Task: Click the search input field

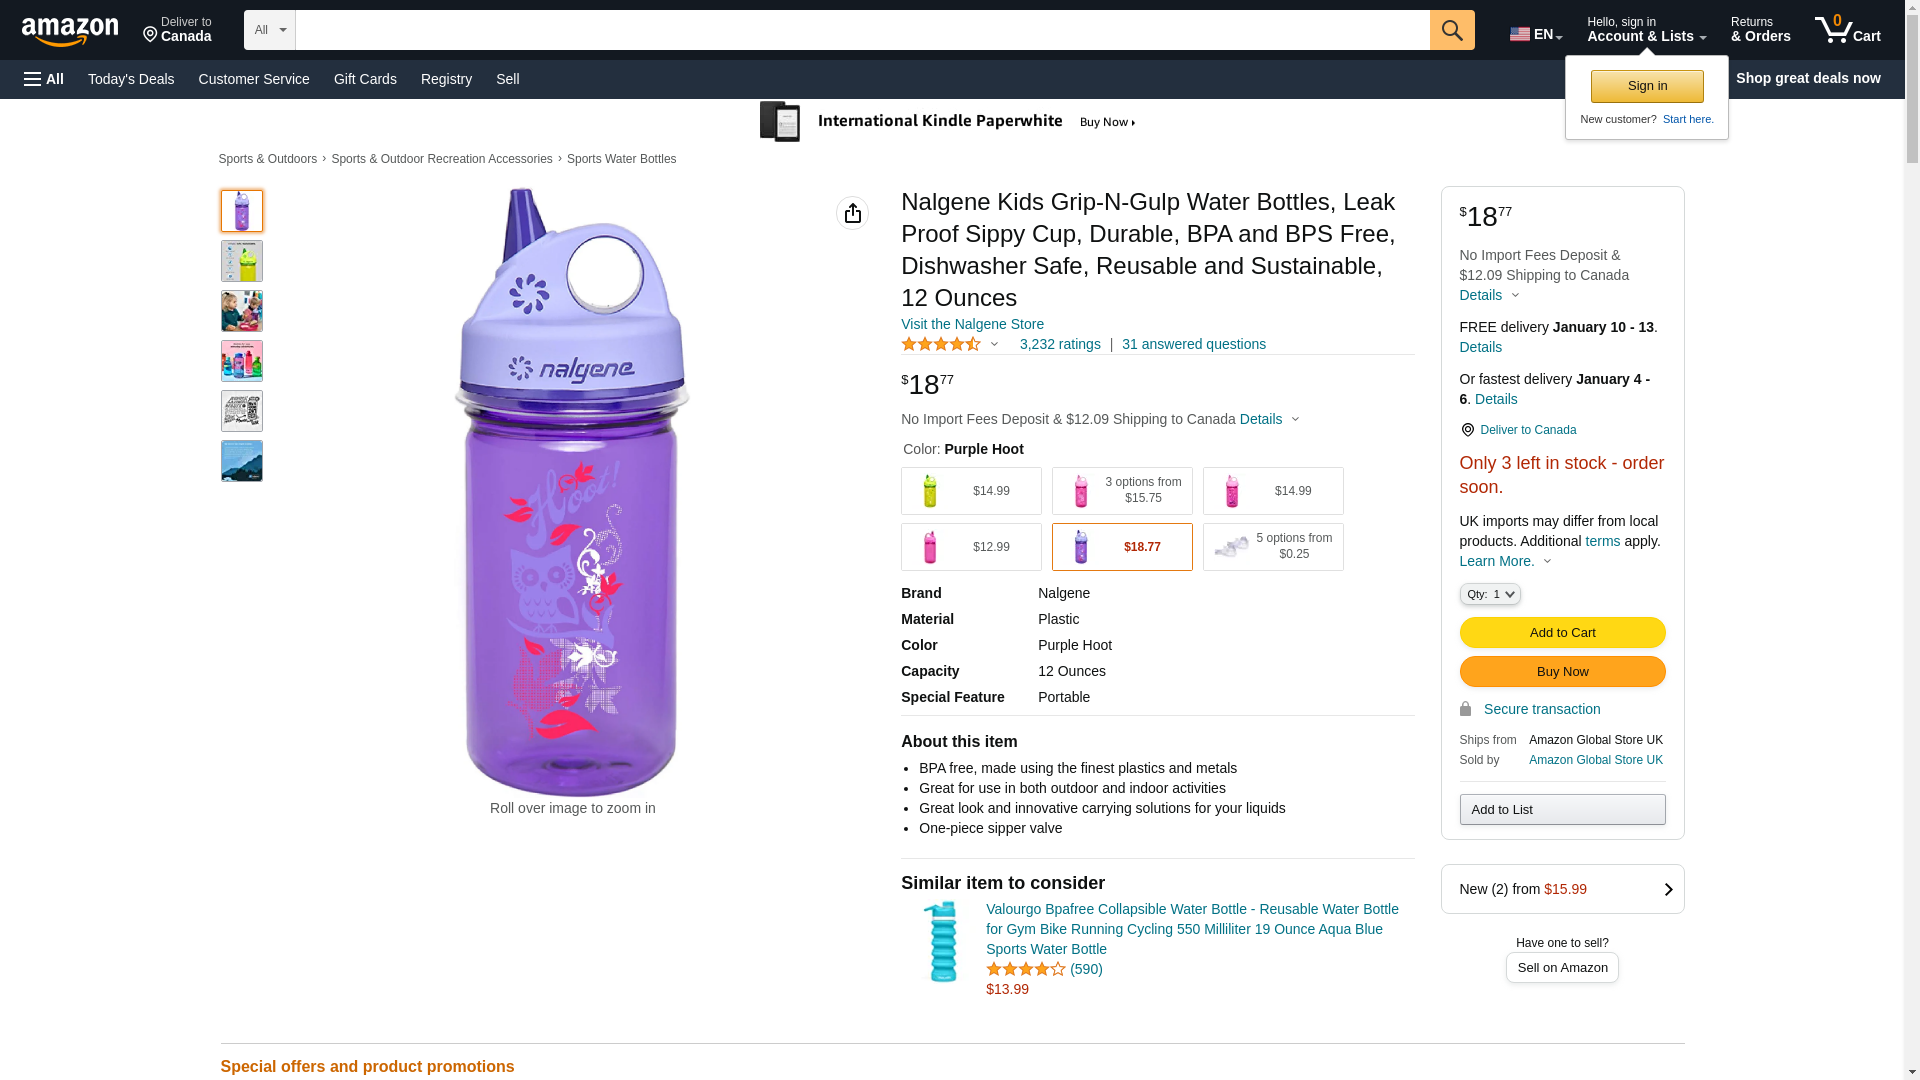Action: pyautogui.click(x=862, y=30)
